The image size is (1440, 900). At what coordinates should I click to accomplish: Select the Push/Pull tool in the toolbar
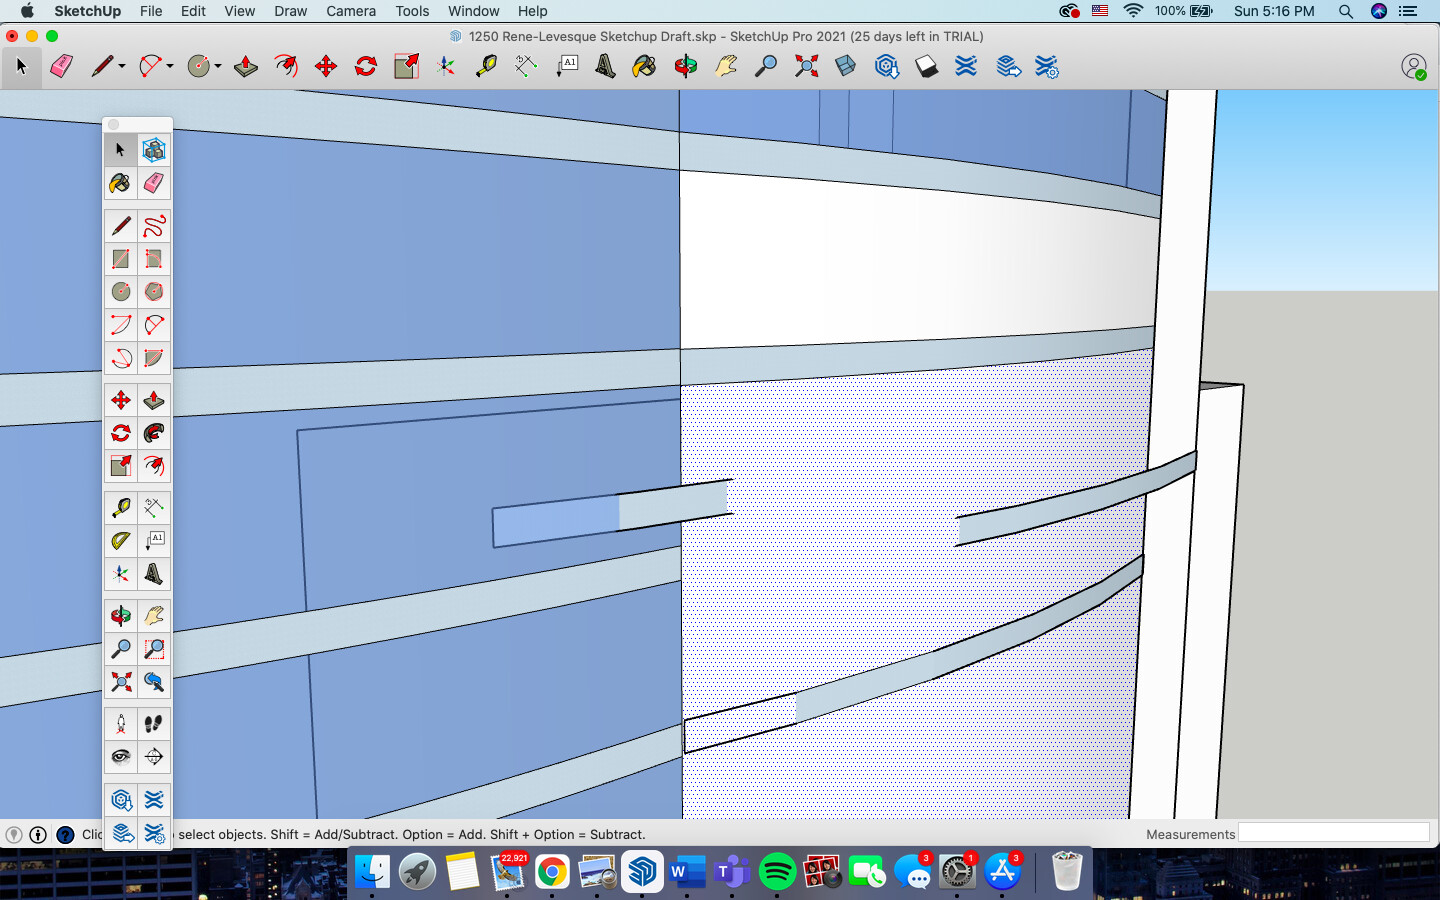click(x=154, y=399)
